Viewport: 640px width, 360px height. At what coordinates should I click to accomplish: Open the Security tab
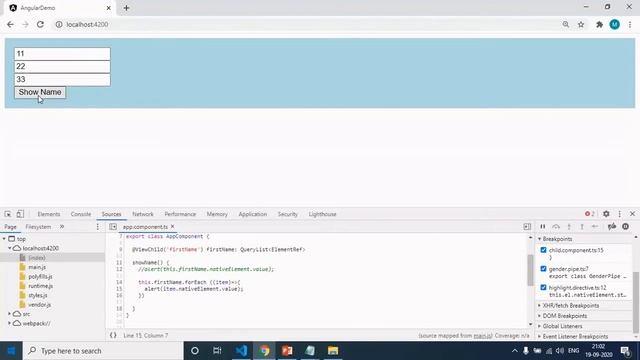(x=288, y=214)
